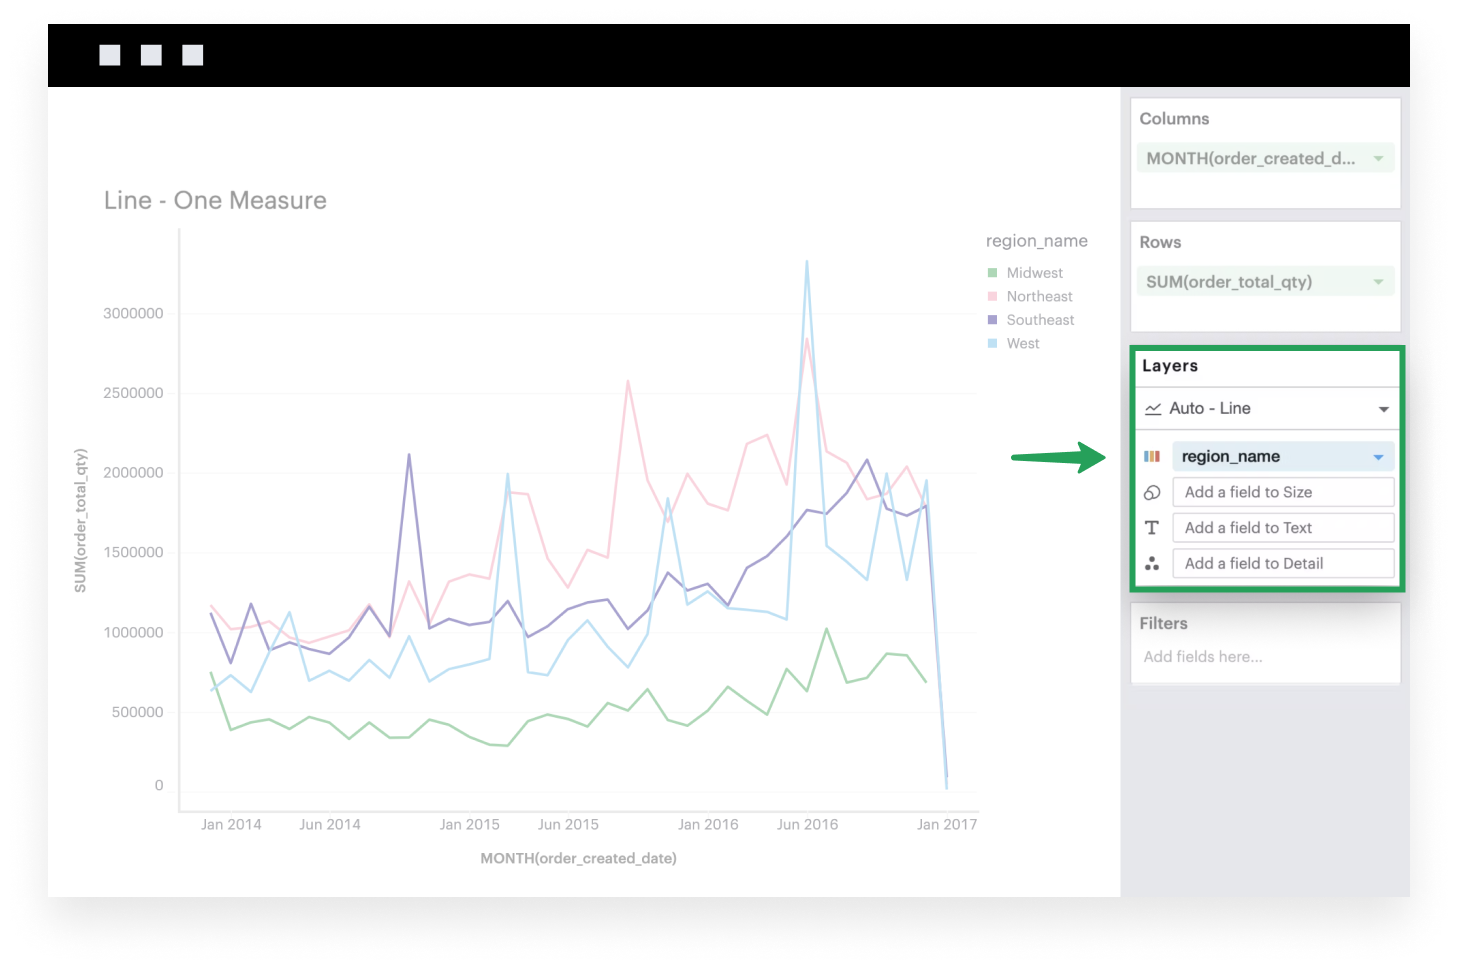This screenshot has height=969, width=1459.
Task: Click the Detail dots icon in Layers
Action: coord(1152,564)
